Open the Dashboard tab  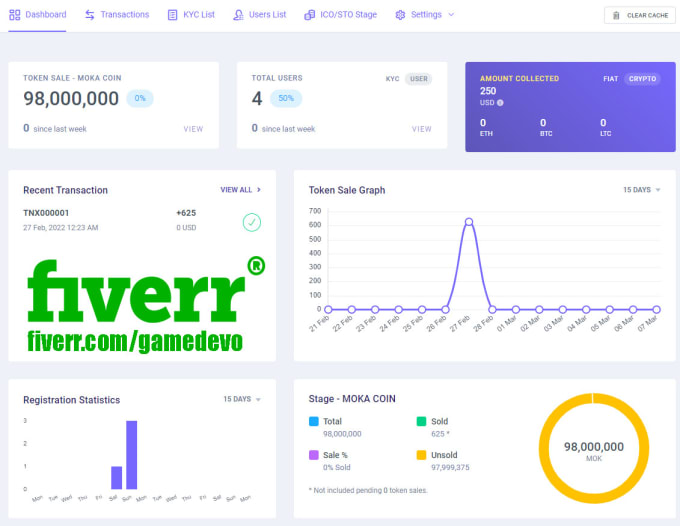point(37,15)
